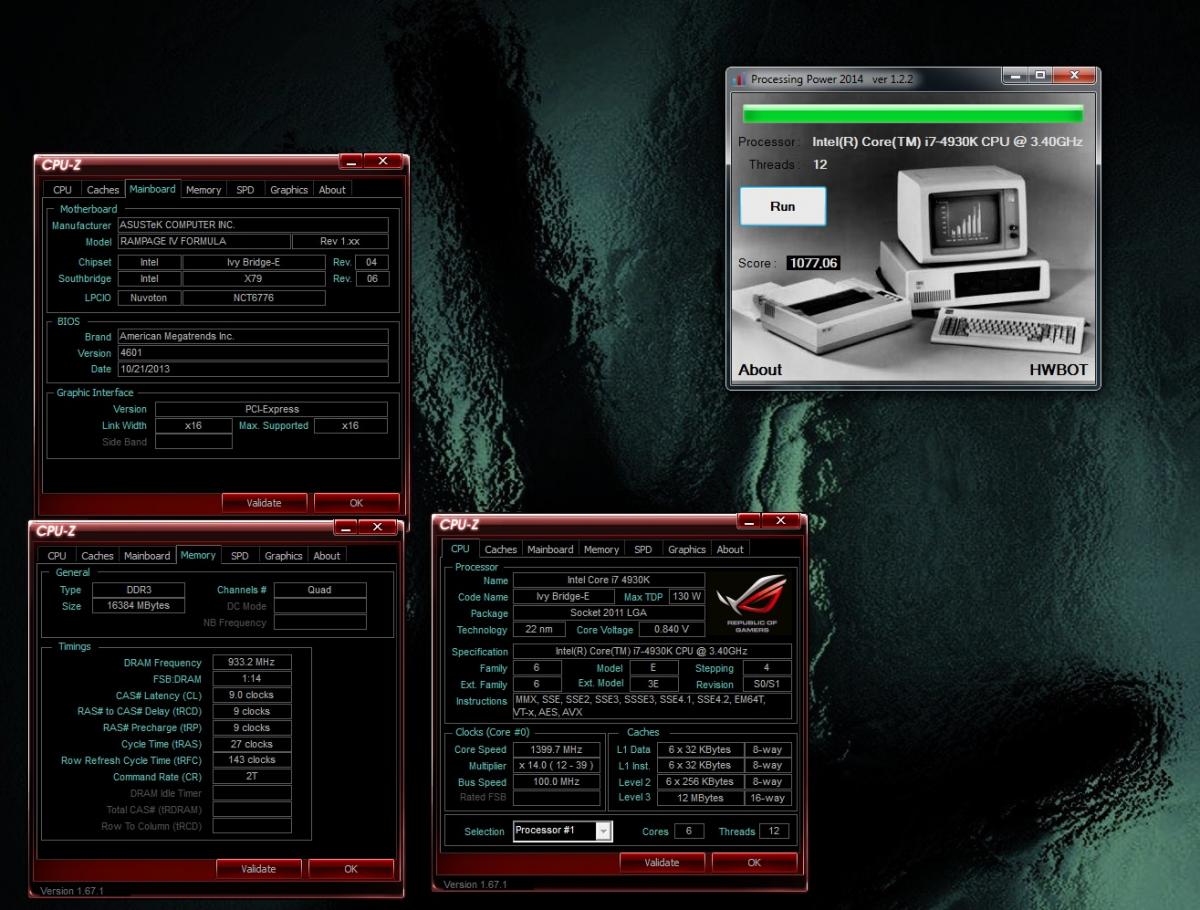
Task: Click the Core Voltage 0.840 V field
Action: (670, 630)
